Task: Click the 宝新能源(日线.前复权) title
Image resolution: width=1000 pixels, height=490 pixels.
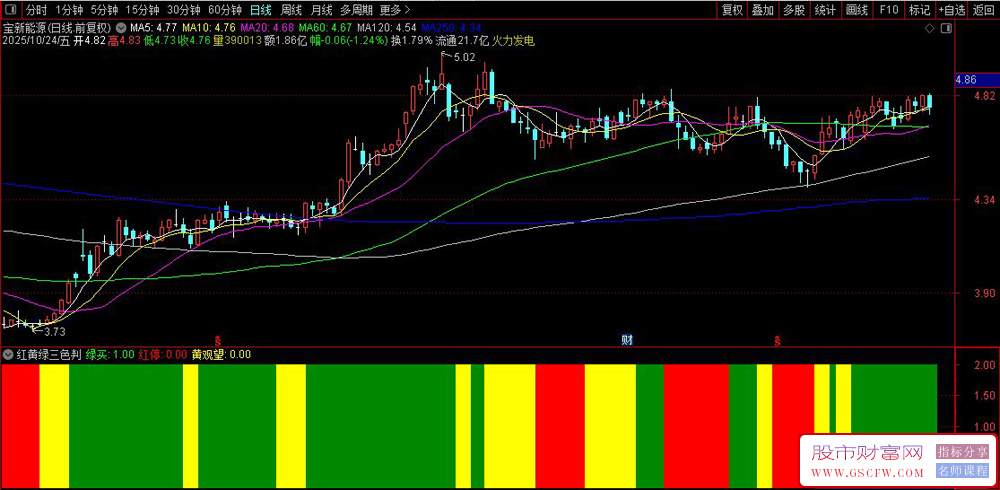Action: (x=57, y=28)
